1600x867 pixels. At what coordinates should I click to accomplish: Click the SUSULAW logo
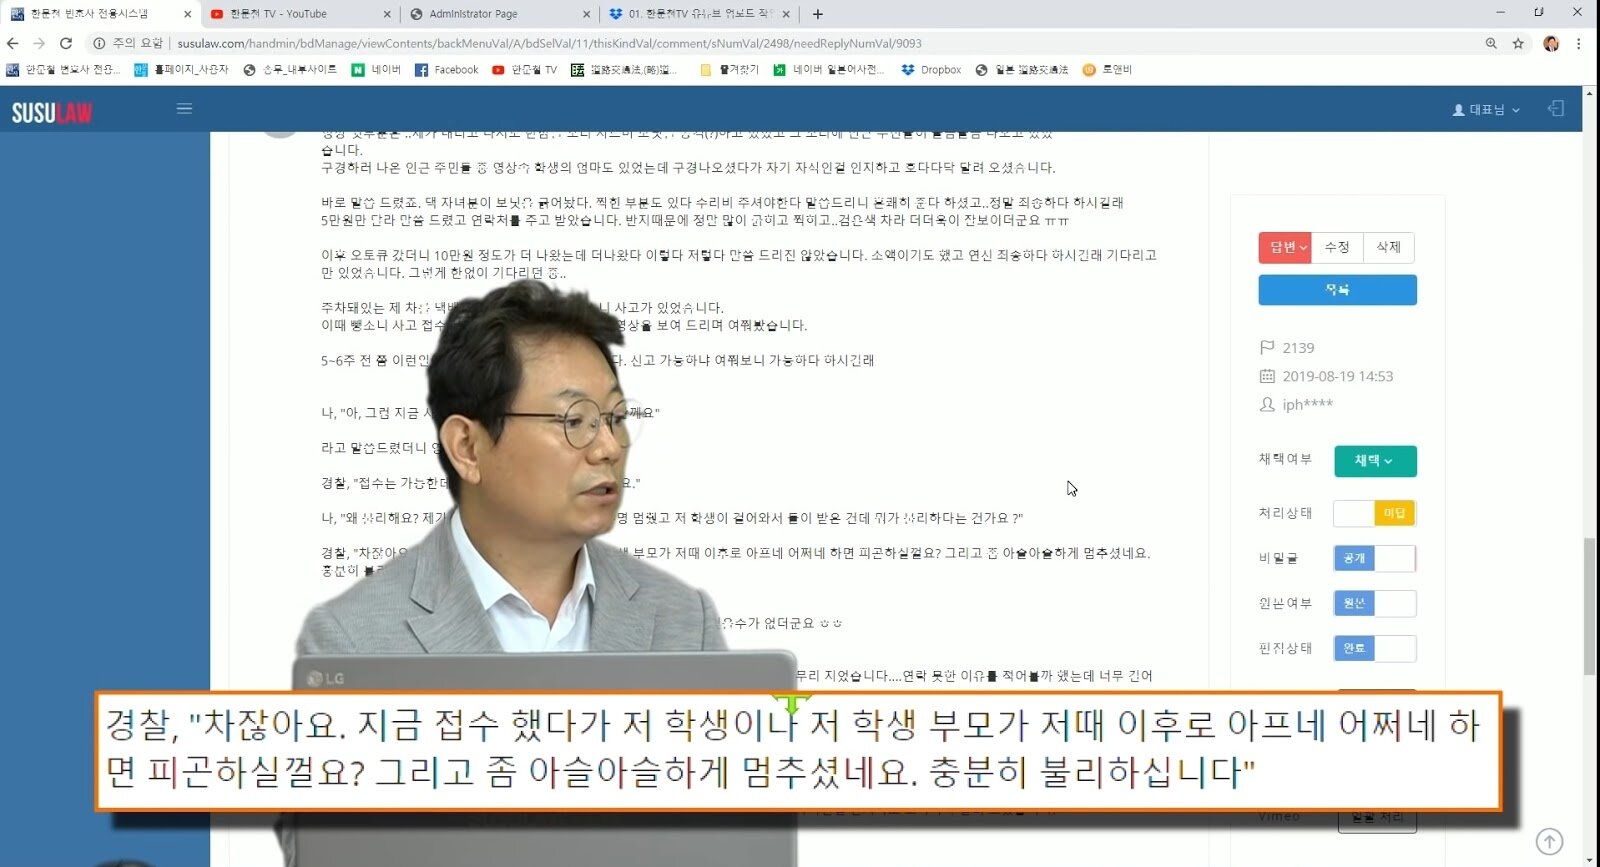52,112
